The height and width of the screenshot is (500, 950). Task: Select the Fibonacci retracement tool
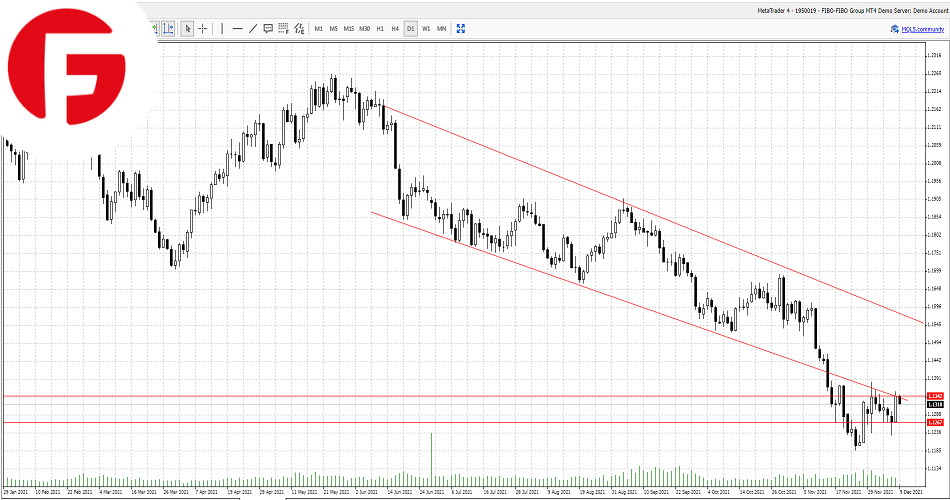pos(284,29)
